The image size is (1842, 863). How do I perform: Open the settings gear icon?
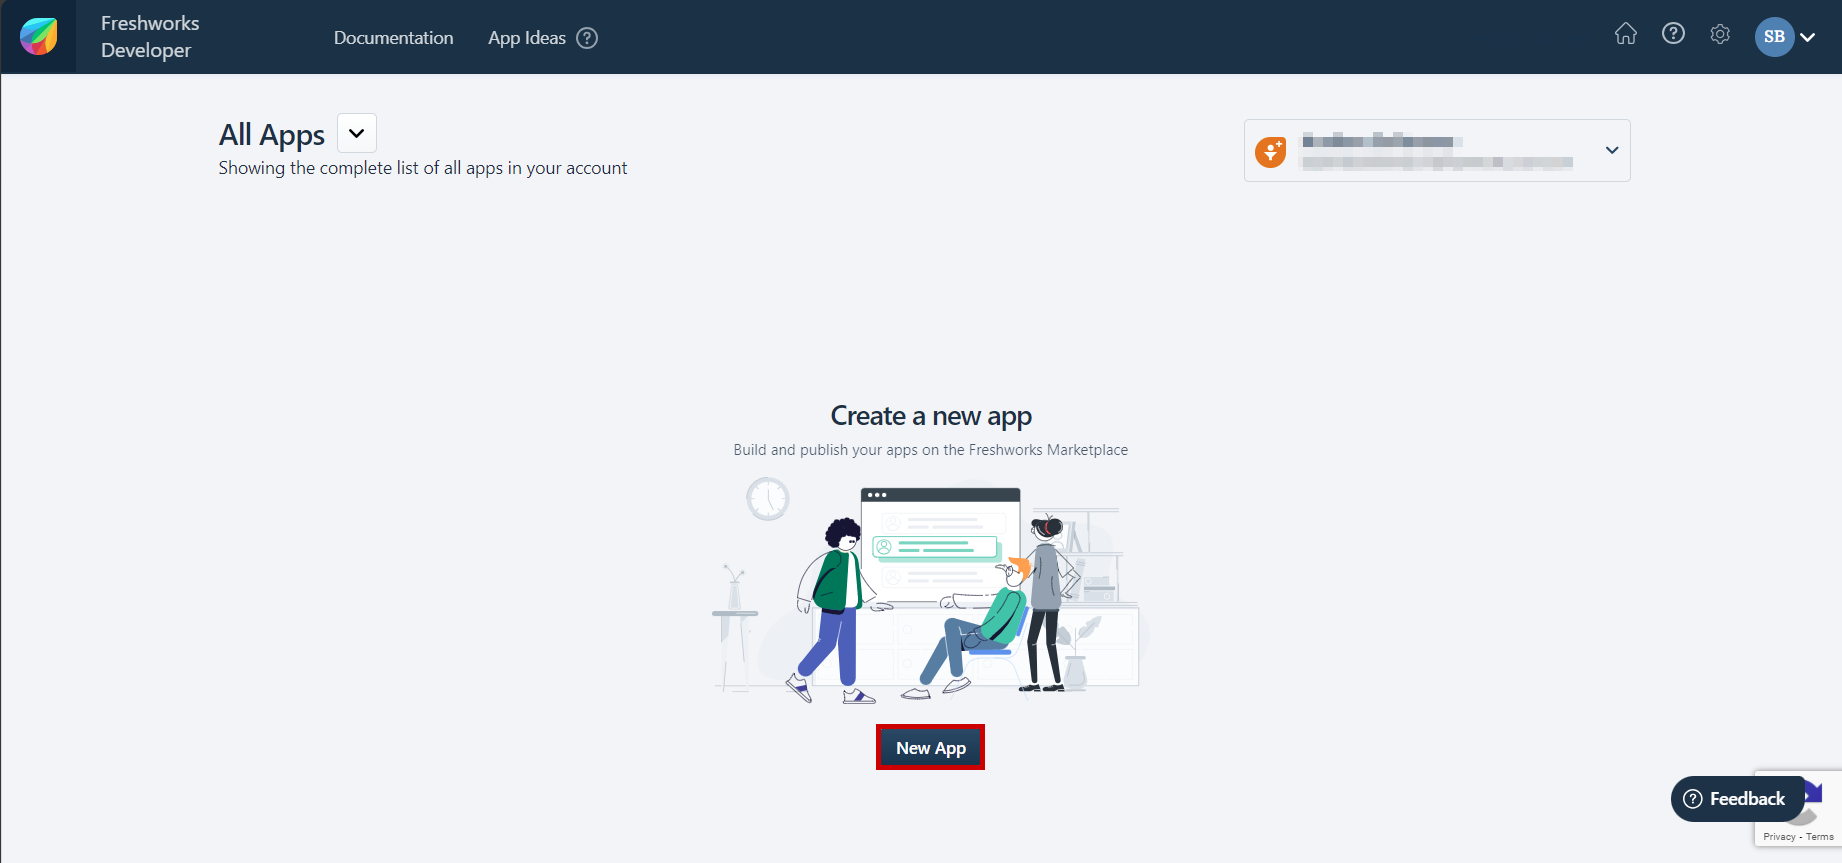tap(1720, 34)
